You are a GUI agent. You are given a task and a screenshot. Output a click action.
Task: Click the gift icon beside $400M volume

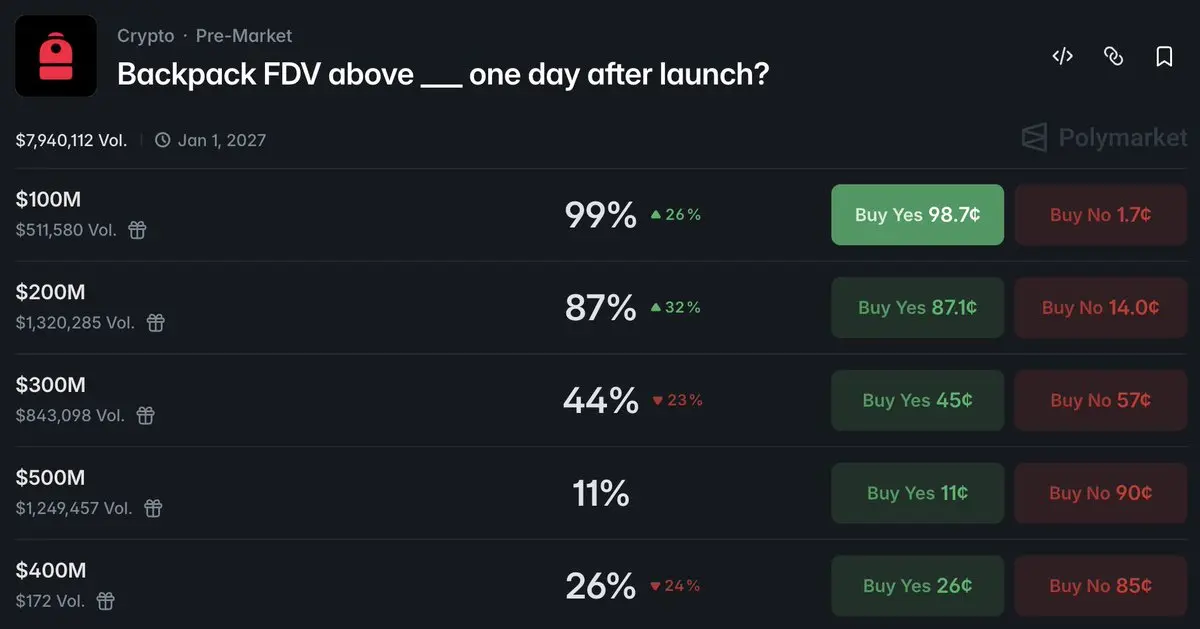[105, 601]
